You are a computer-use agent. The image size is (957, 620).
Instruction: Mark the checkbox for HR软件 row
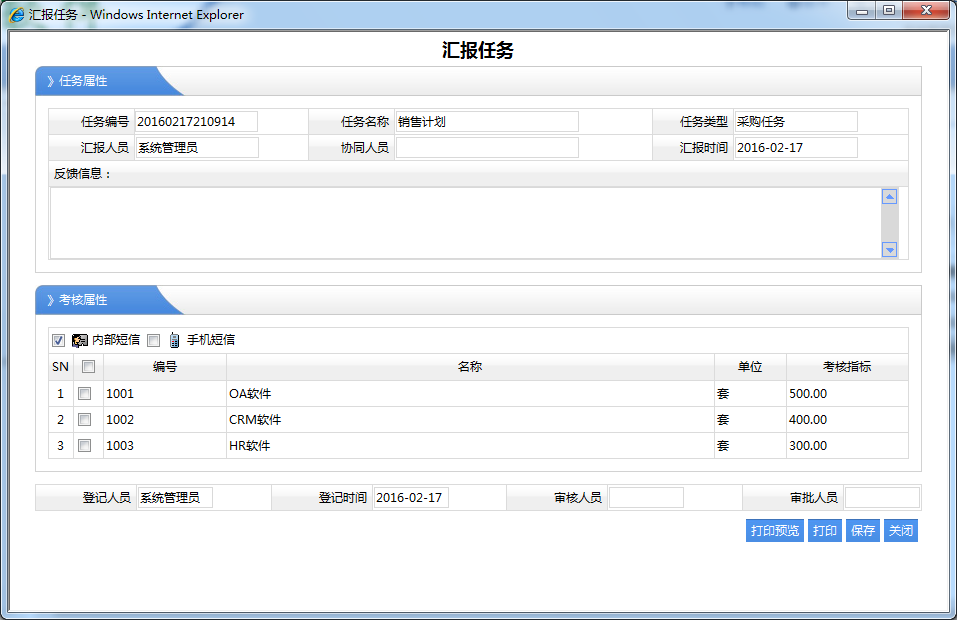[x=85, y=446]
